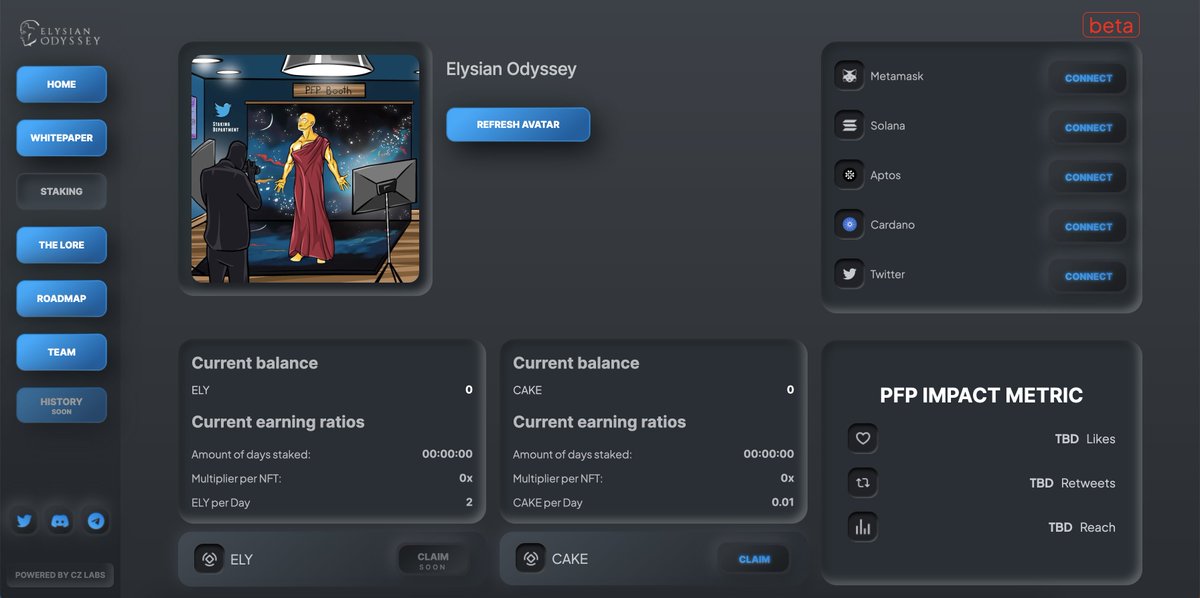Click the TBD Reach text
The image size is (1200, 598).
coord(1082,527)
